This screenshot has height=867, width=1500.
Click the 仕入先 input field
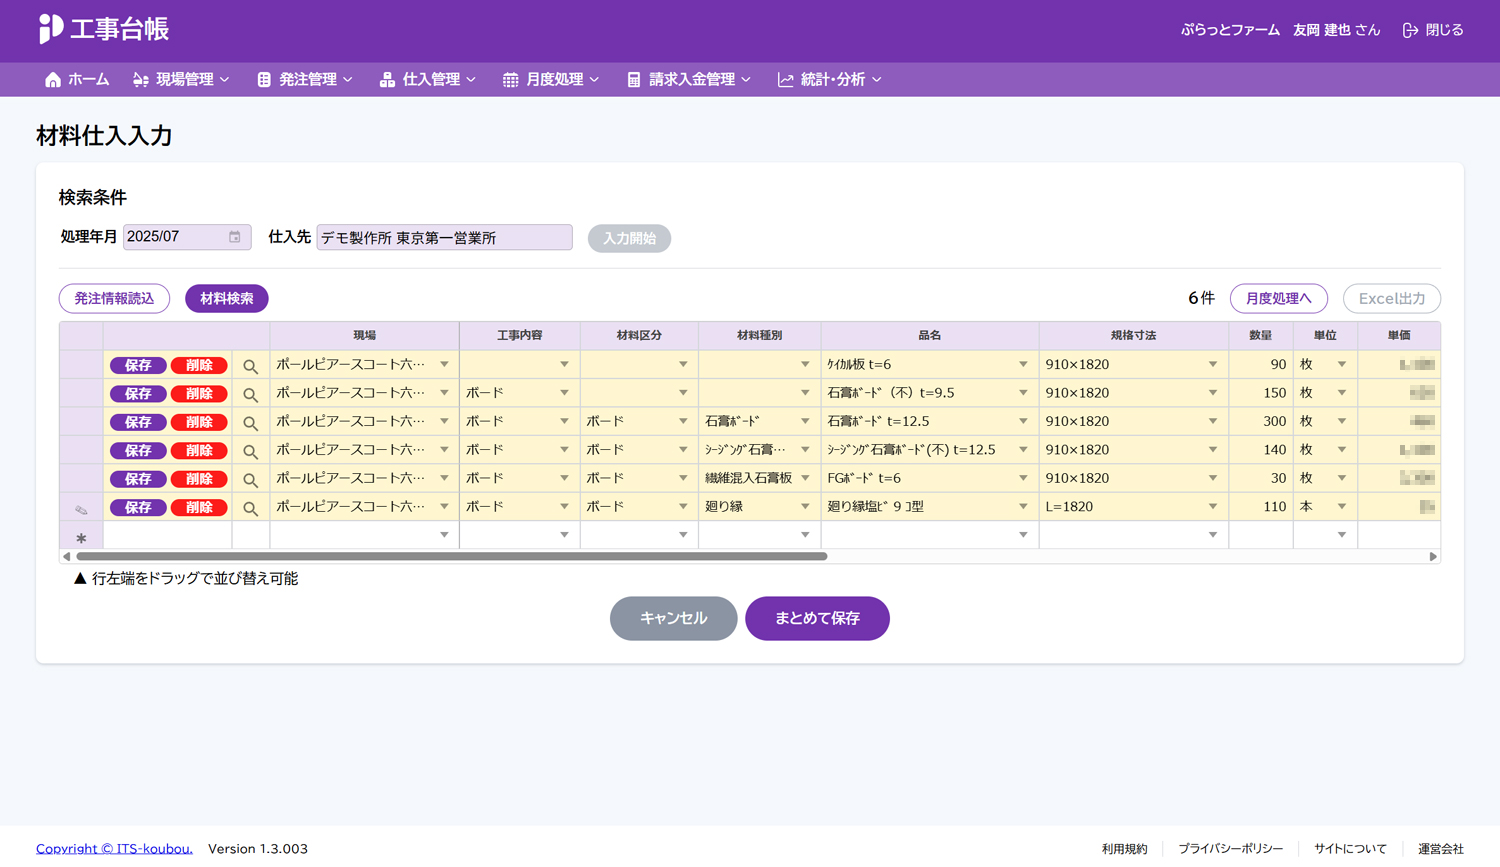[444, 237]
